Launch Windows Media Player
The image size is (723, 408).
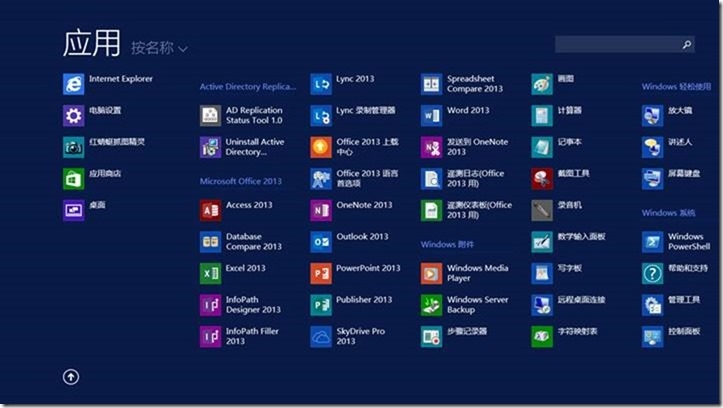(465, 273)
